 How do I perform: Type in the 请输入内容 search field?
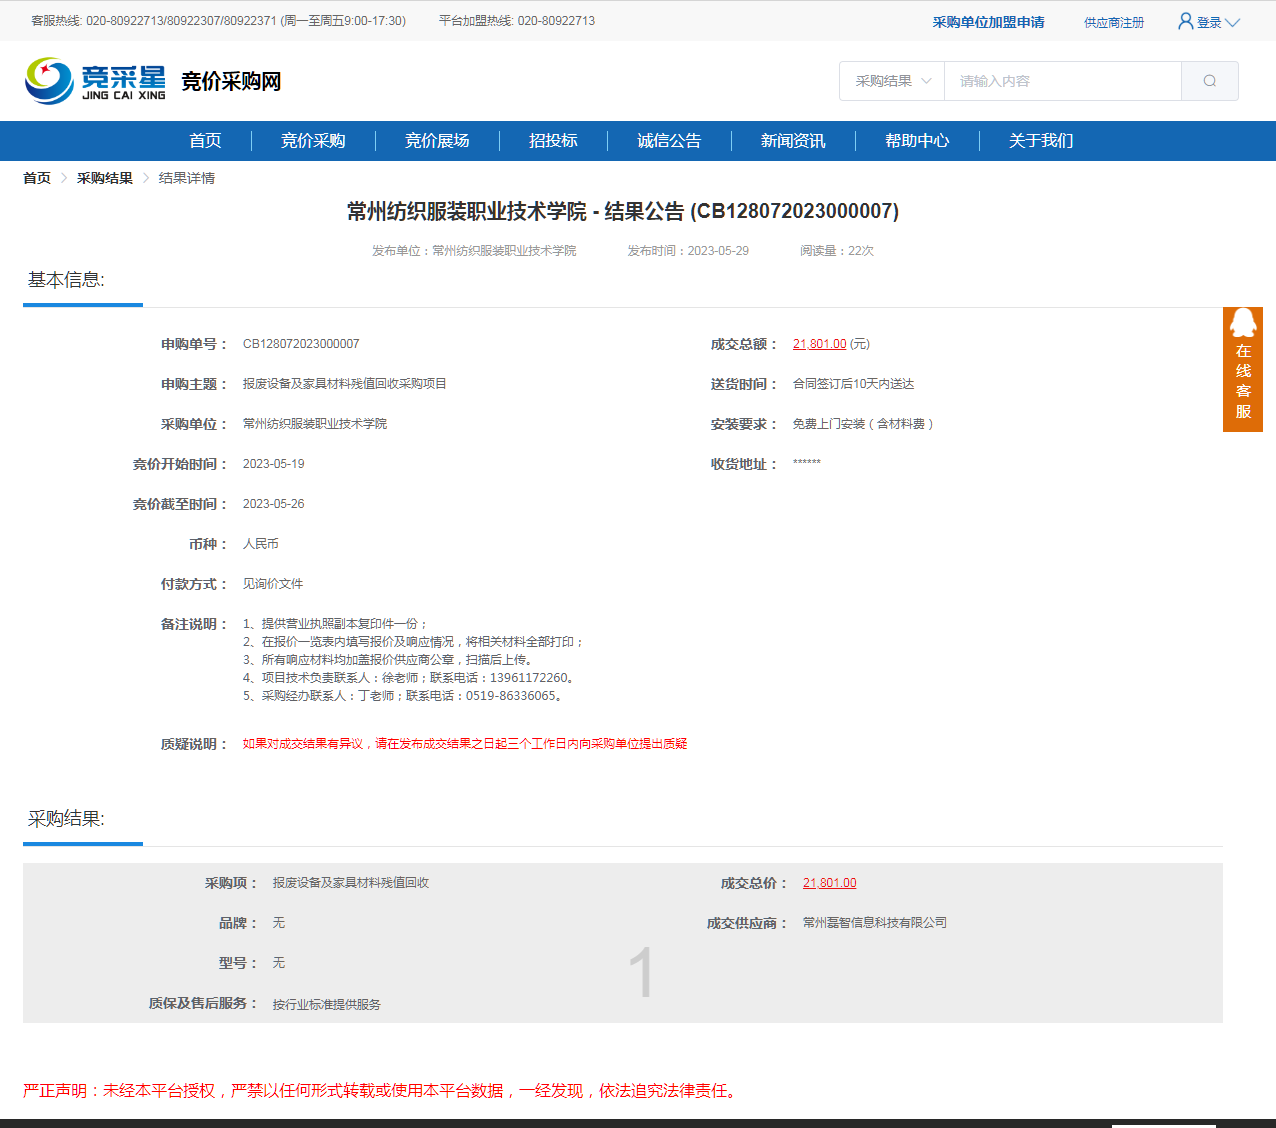click(x=1062, y=81)
